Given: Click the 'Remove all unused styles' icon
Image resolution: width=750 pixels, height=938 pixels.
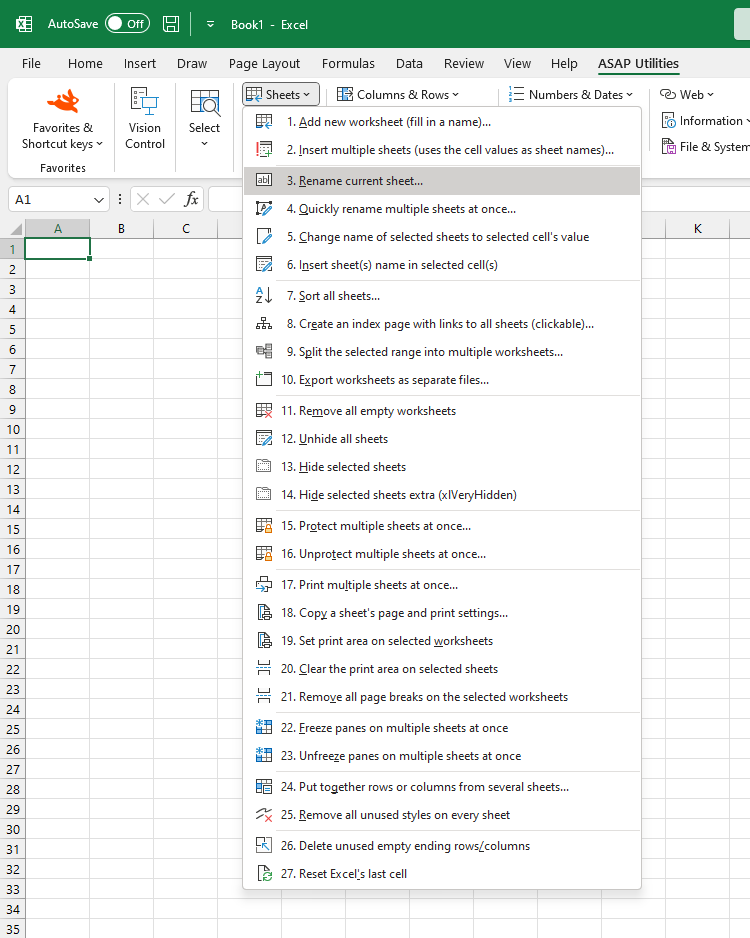Looking at the screenshot, I should (x=264, y=814).
